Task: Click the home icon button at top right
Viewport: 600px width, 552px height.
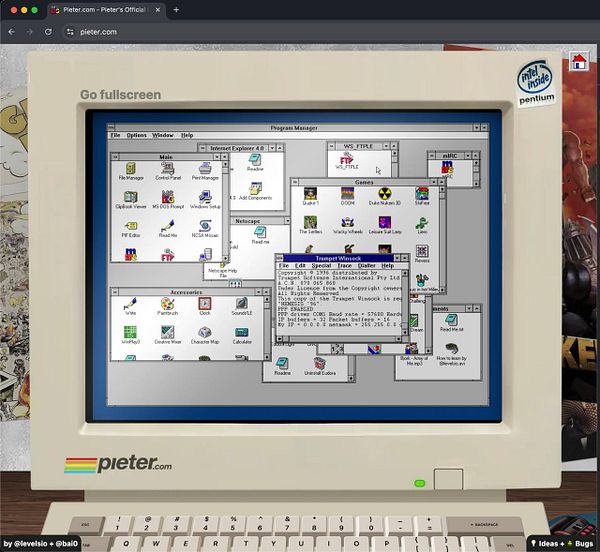Action: click(579, 61)
